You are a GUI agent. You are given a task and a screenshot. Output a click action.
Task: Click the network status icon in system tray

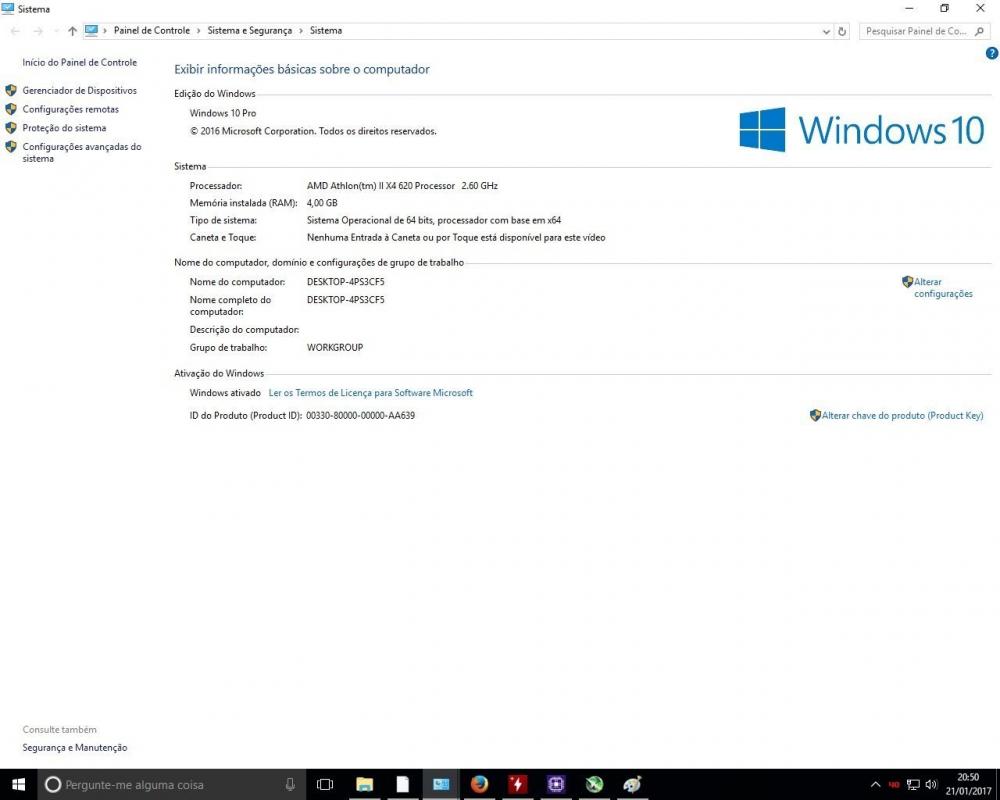coord(912,784)
